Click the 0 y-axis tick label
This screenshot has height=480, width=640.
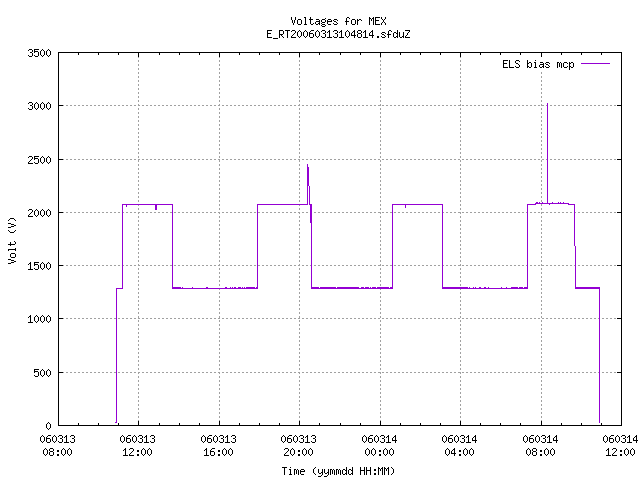[x=49, y=426]
